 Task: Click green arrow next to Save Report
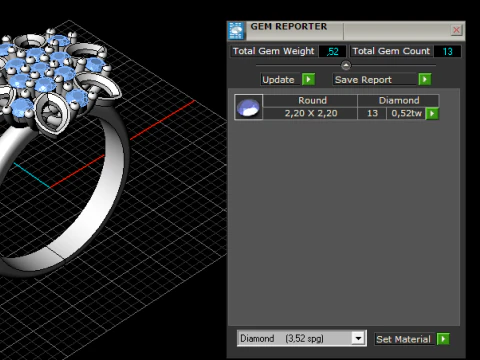coord(425,79)
